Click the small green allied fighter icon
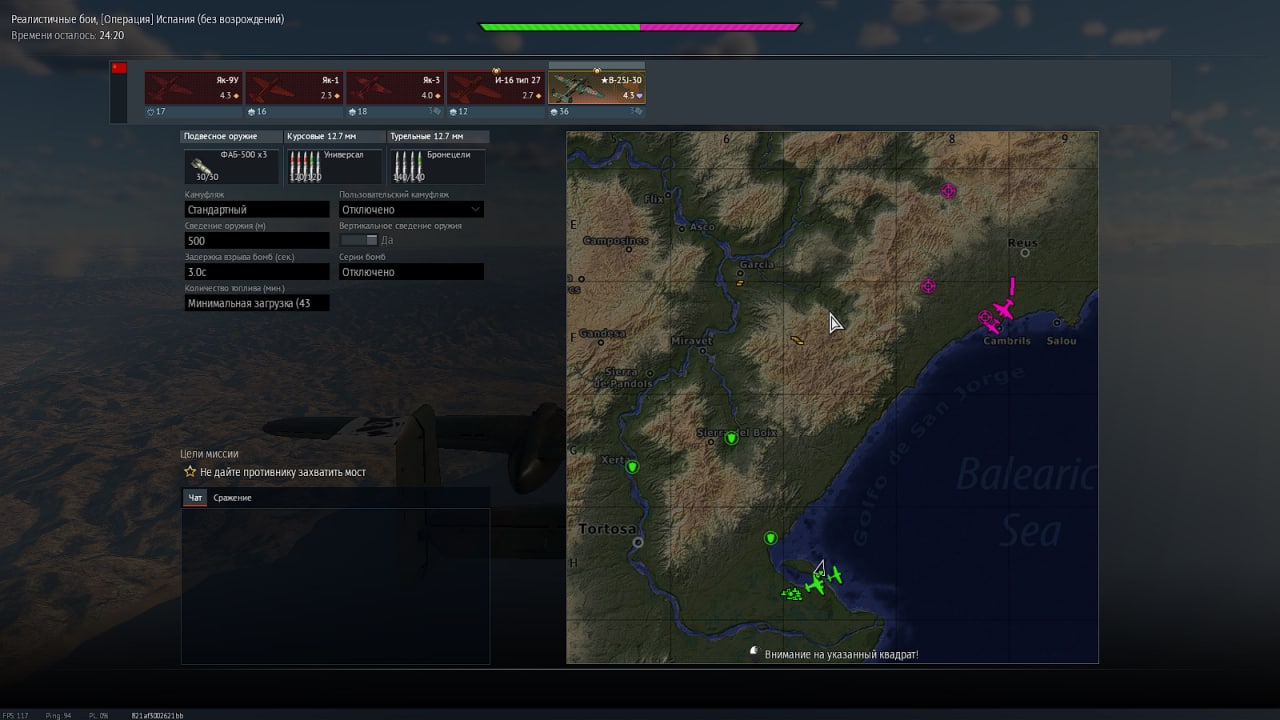 (834, 575)
